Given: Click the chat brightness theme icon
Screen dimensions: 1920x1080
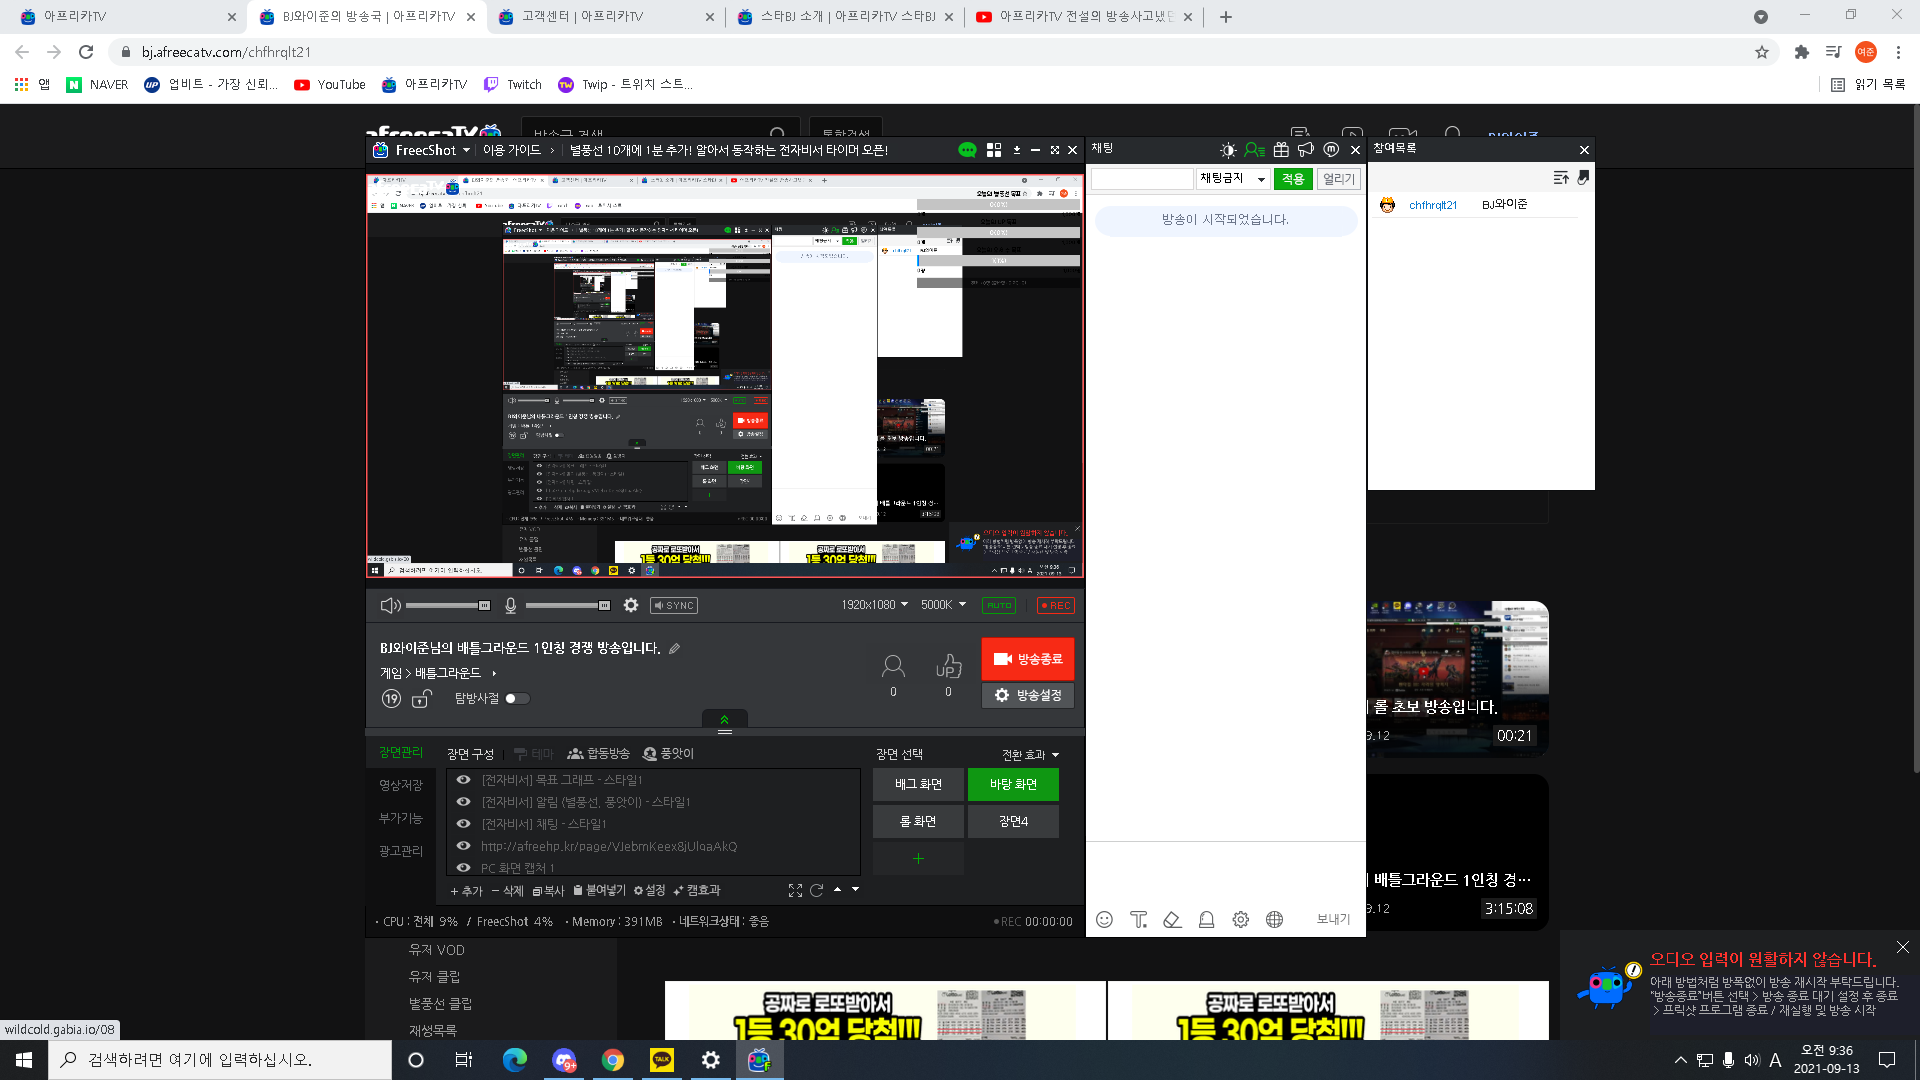Looking at the screenshot, I should pyautogui.click(x=1228, y=150).
